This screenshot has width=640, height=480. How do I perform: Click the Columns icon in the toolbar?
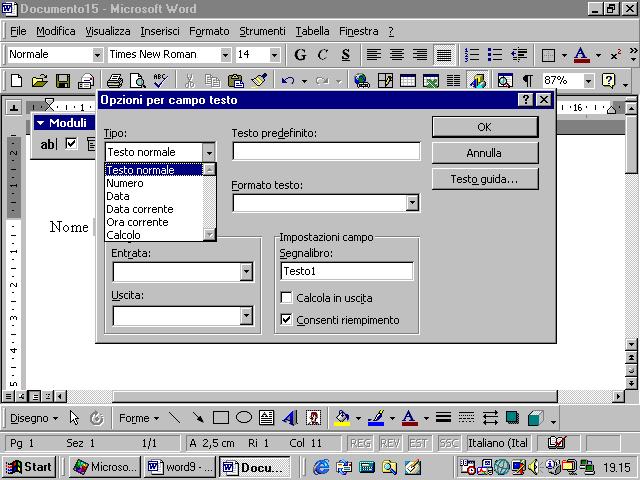pos(453,81)
